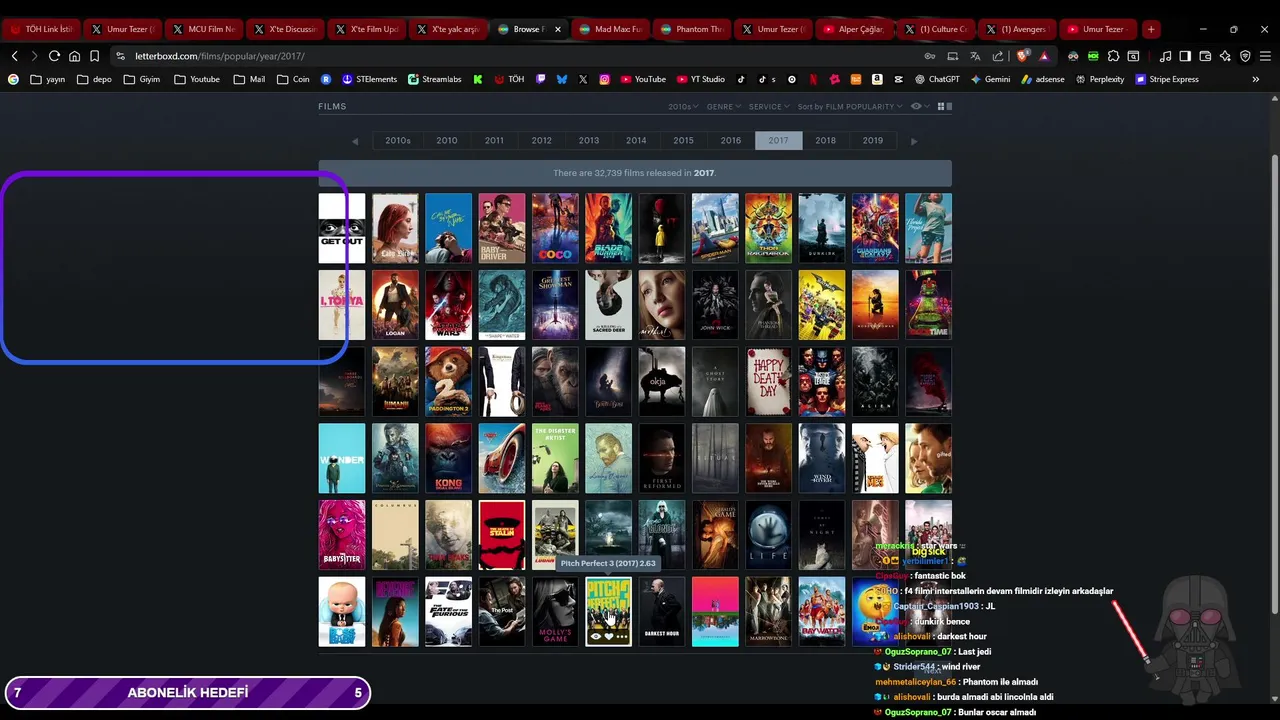This screenshot has height=720, width=1280.
Task: Open the Kong Skull Island poster
Action: coord(448,458)
